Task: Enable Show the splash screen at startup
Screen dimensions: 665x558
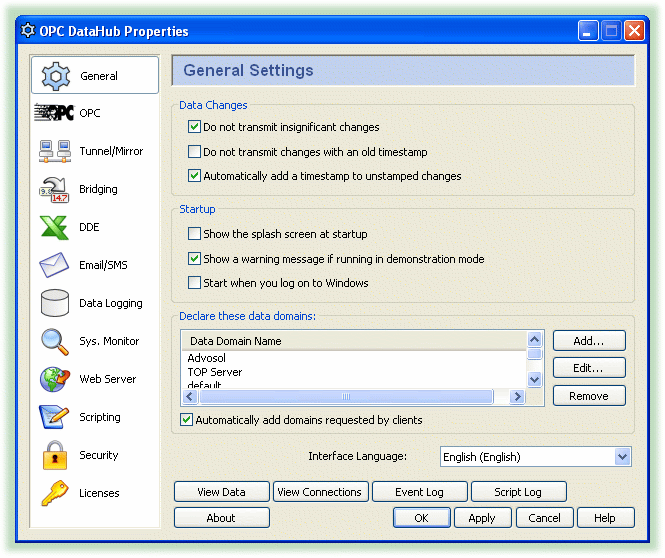Action: 194,234
